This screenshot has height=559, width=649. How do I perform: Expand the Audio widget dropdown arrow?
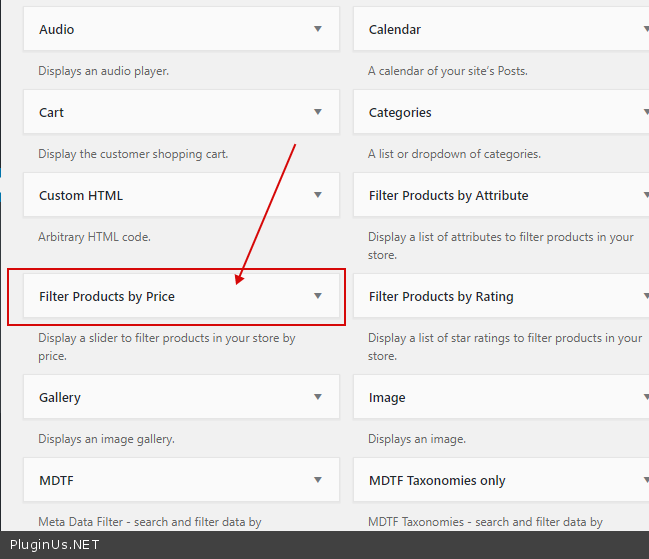(318, 29)
